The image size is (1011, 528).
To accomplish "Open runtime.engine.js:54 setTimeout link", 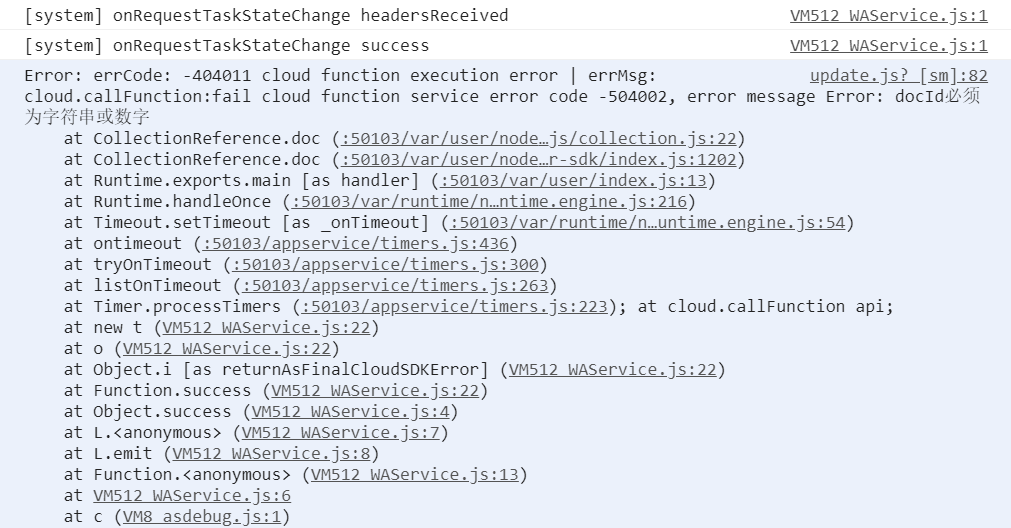I will pyautogui.click(x=647, y=222).
